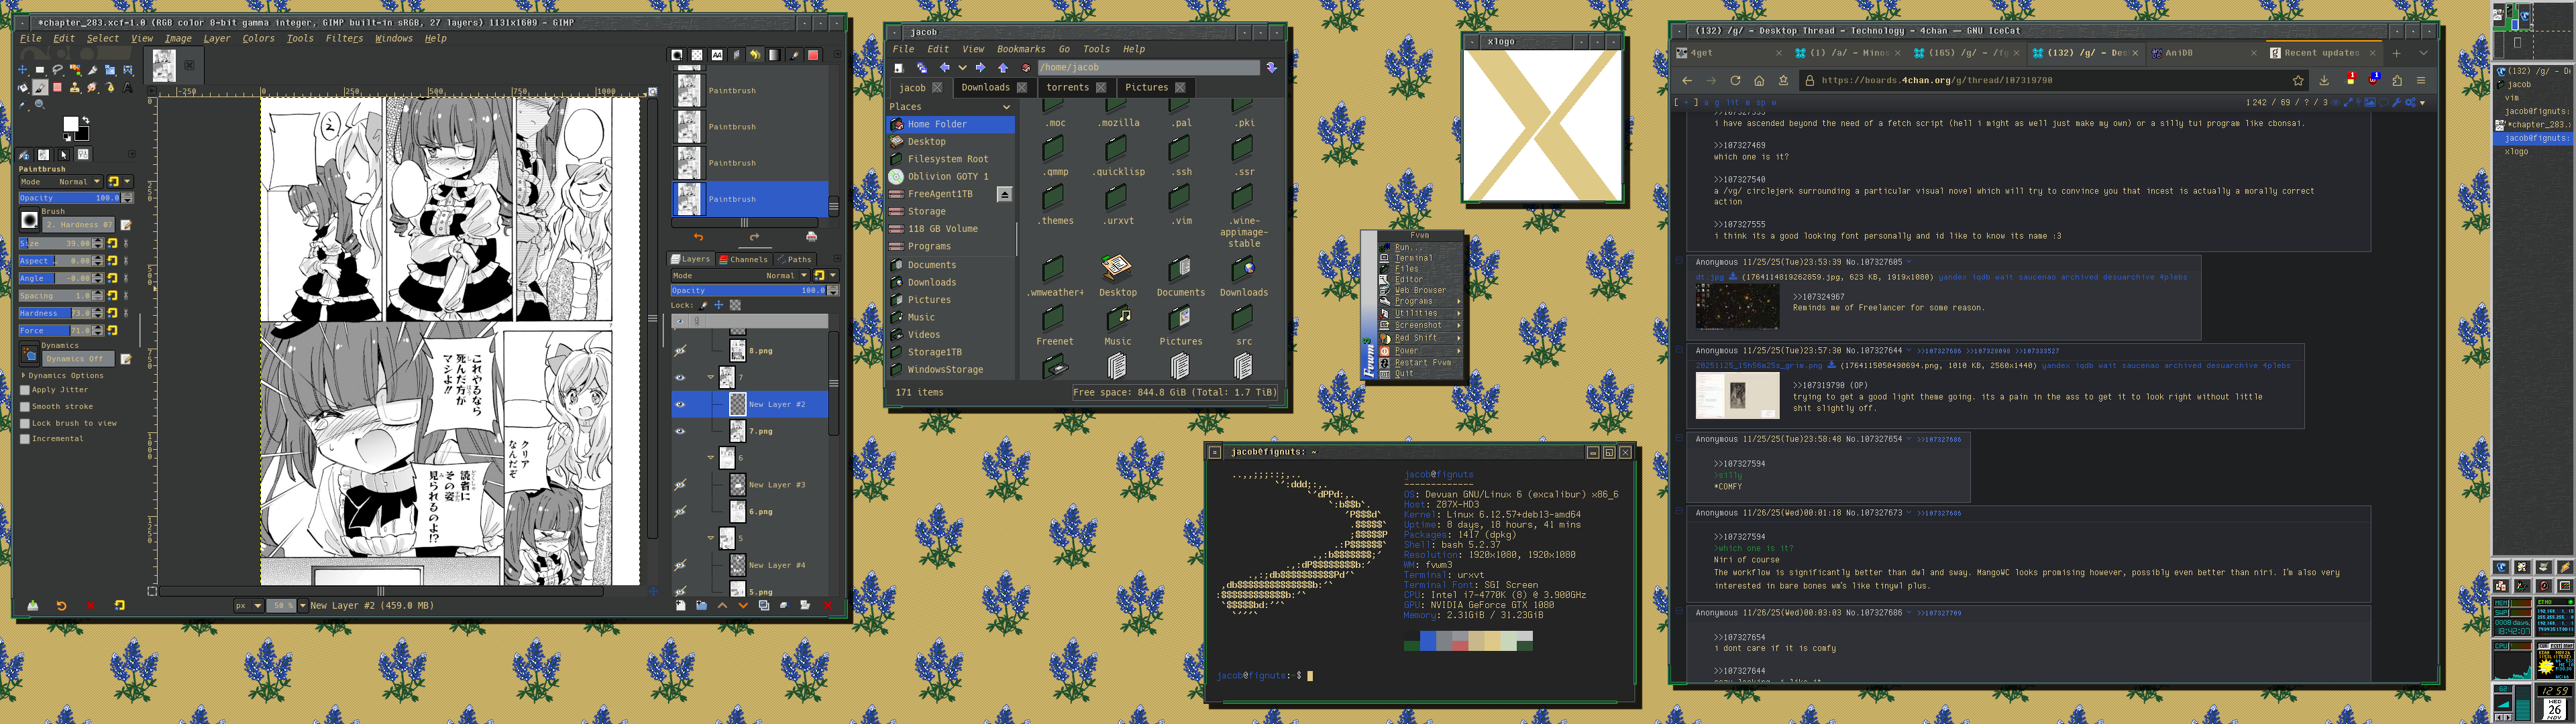Click Restart Fvwm in the Fvwm menu
The image size is (2576, 724).
tap(1422, 363)
